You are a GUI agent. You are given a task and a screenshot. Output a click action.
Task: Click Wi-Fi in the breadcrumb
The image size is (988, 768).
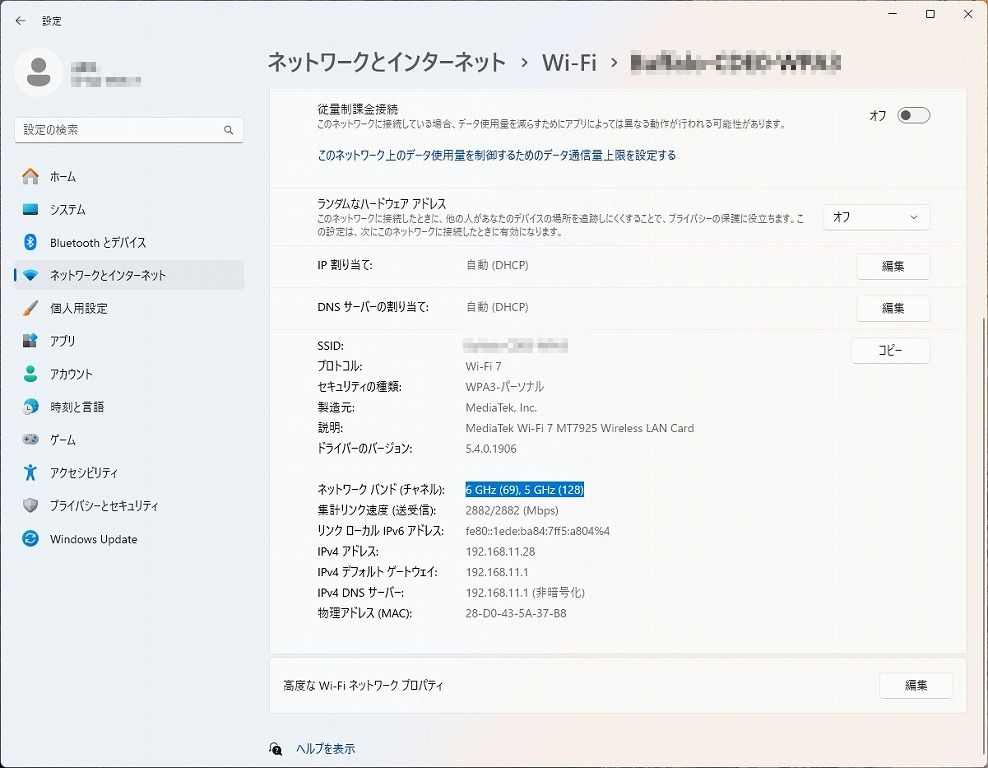click(x=569, y=62)
